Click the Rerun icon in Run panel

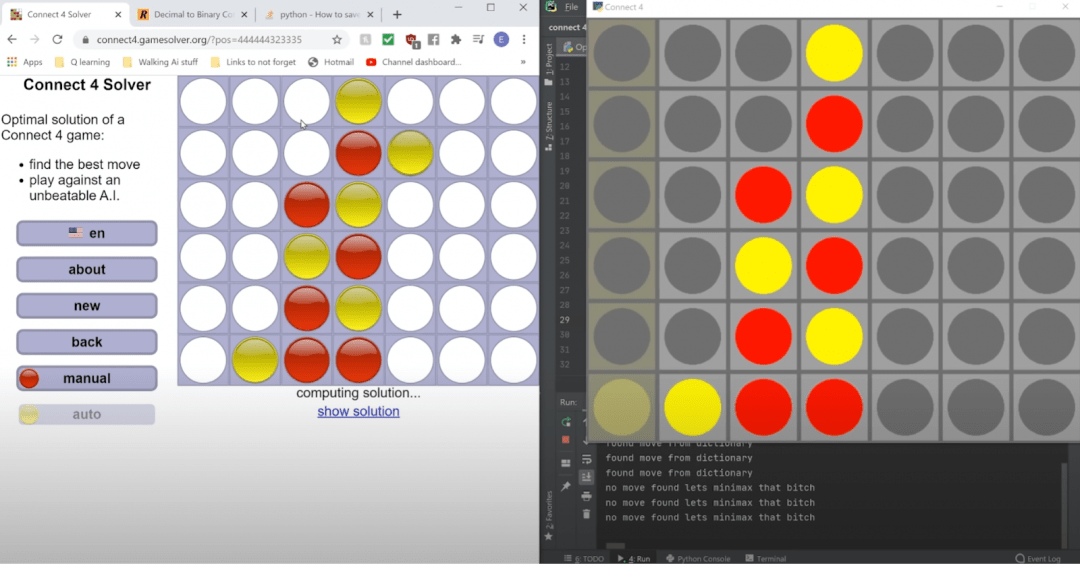click(566, 422)
